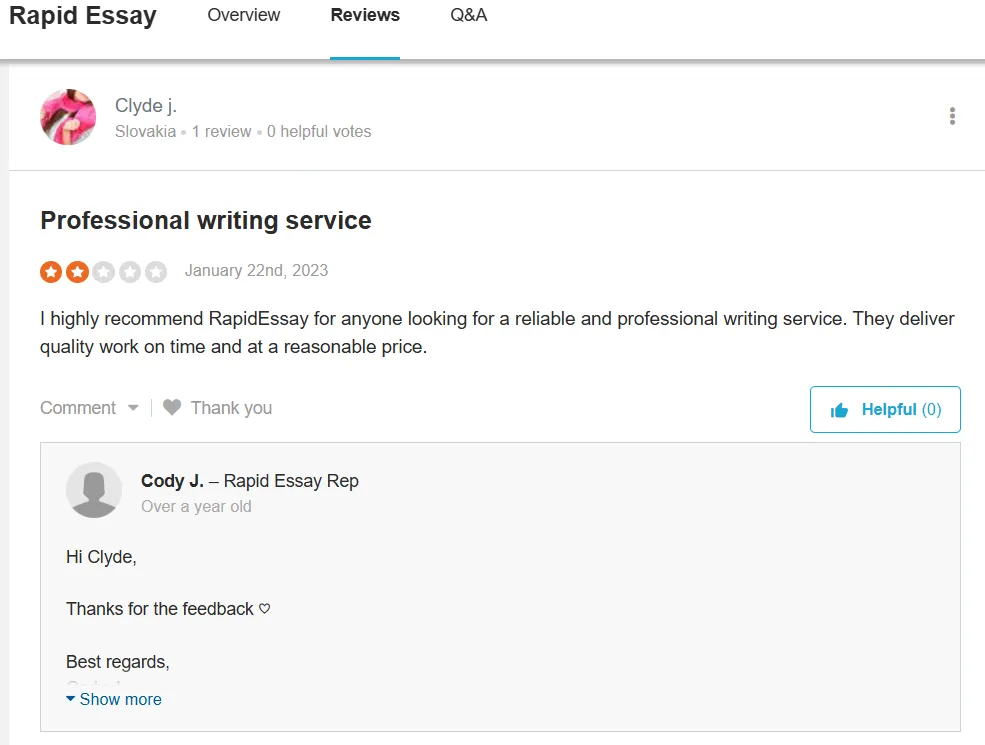985x745 pixels.
Task: Select the fifth grey rating star
Action: pyautogui.click(x=156, y=272)
